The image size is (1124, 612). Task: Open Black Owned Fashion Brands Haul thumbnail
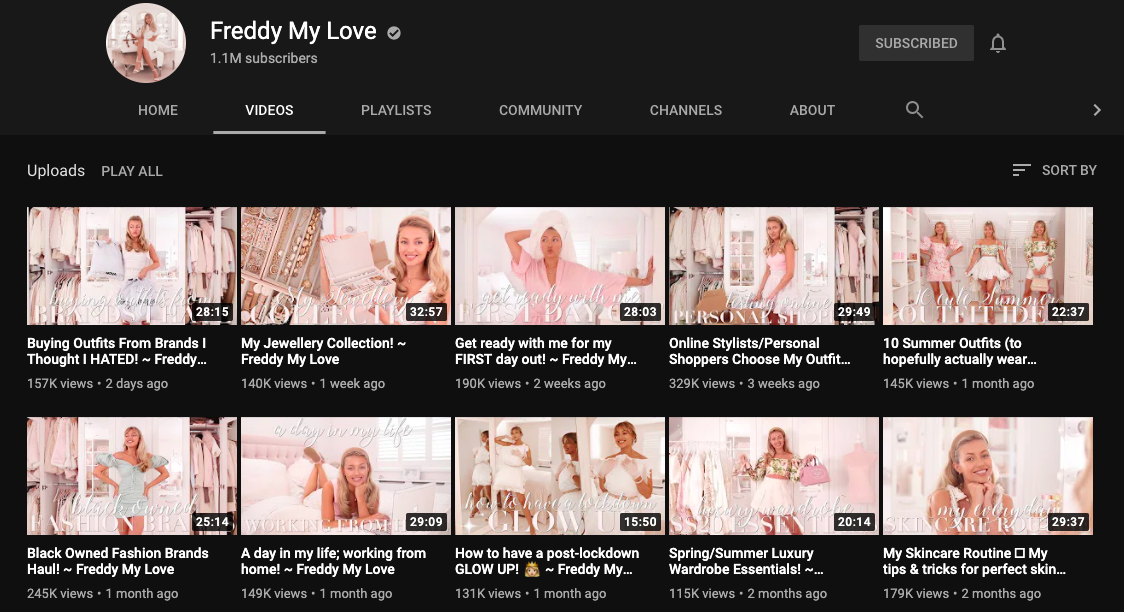(132, 476)
